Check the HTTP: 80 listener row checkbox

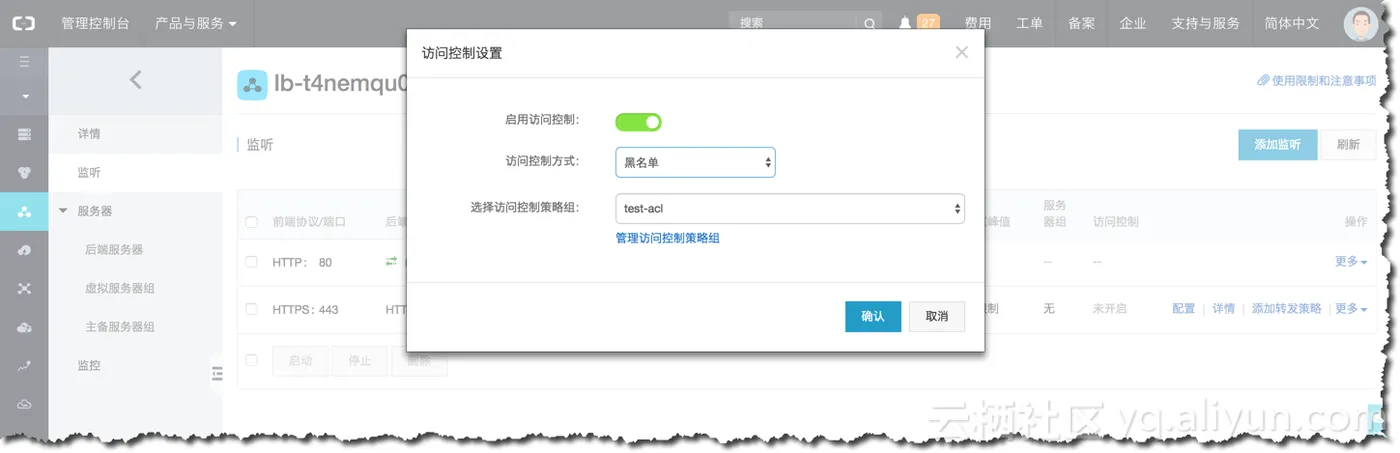tap(252, 262)
